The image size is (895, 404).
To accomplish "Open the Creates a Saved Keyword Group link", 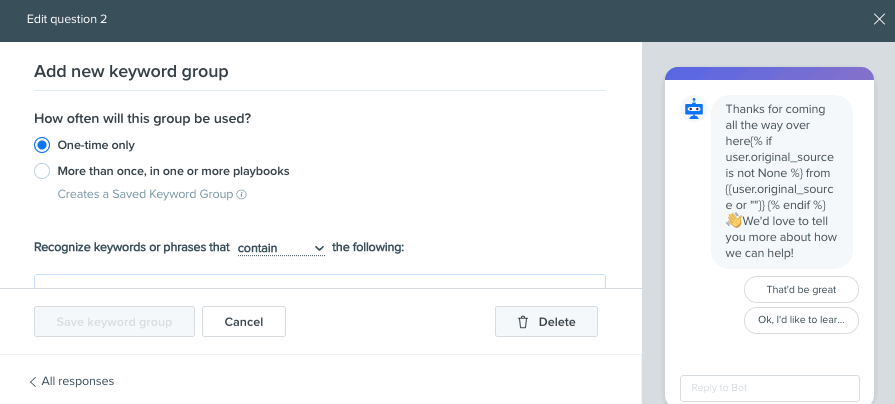I will 145,195.
